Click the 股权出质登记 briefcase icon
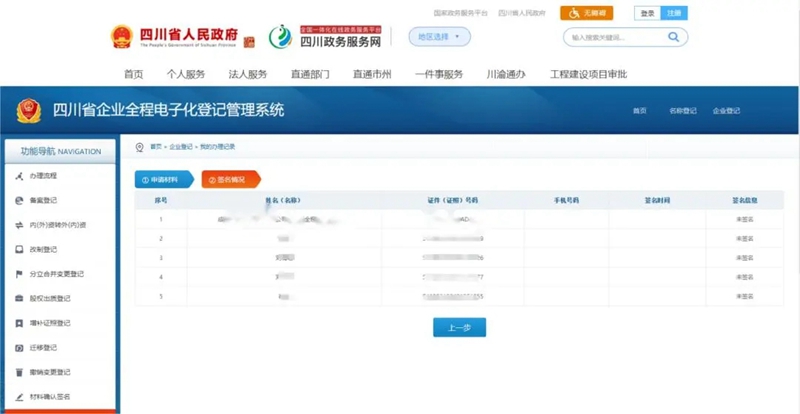Screen dimensions: 800x414 tap(19, 299)
